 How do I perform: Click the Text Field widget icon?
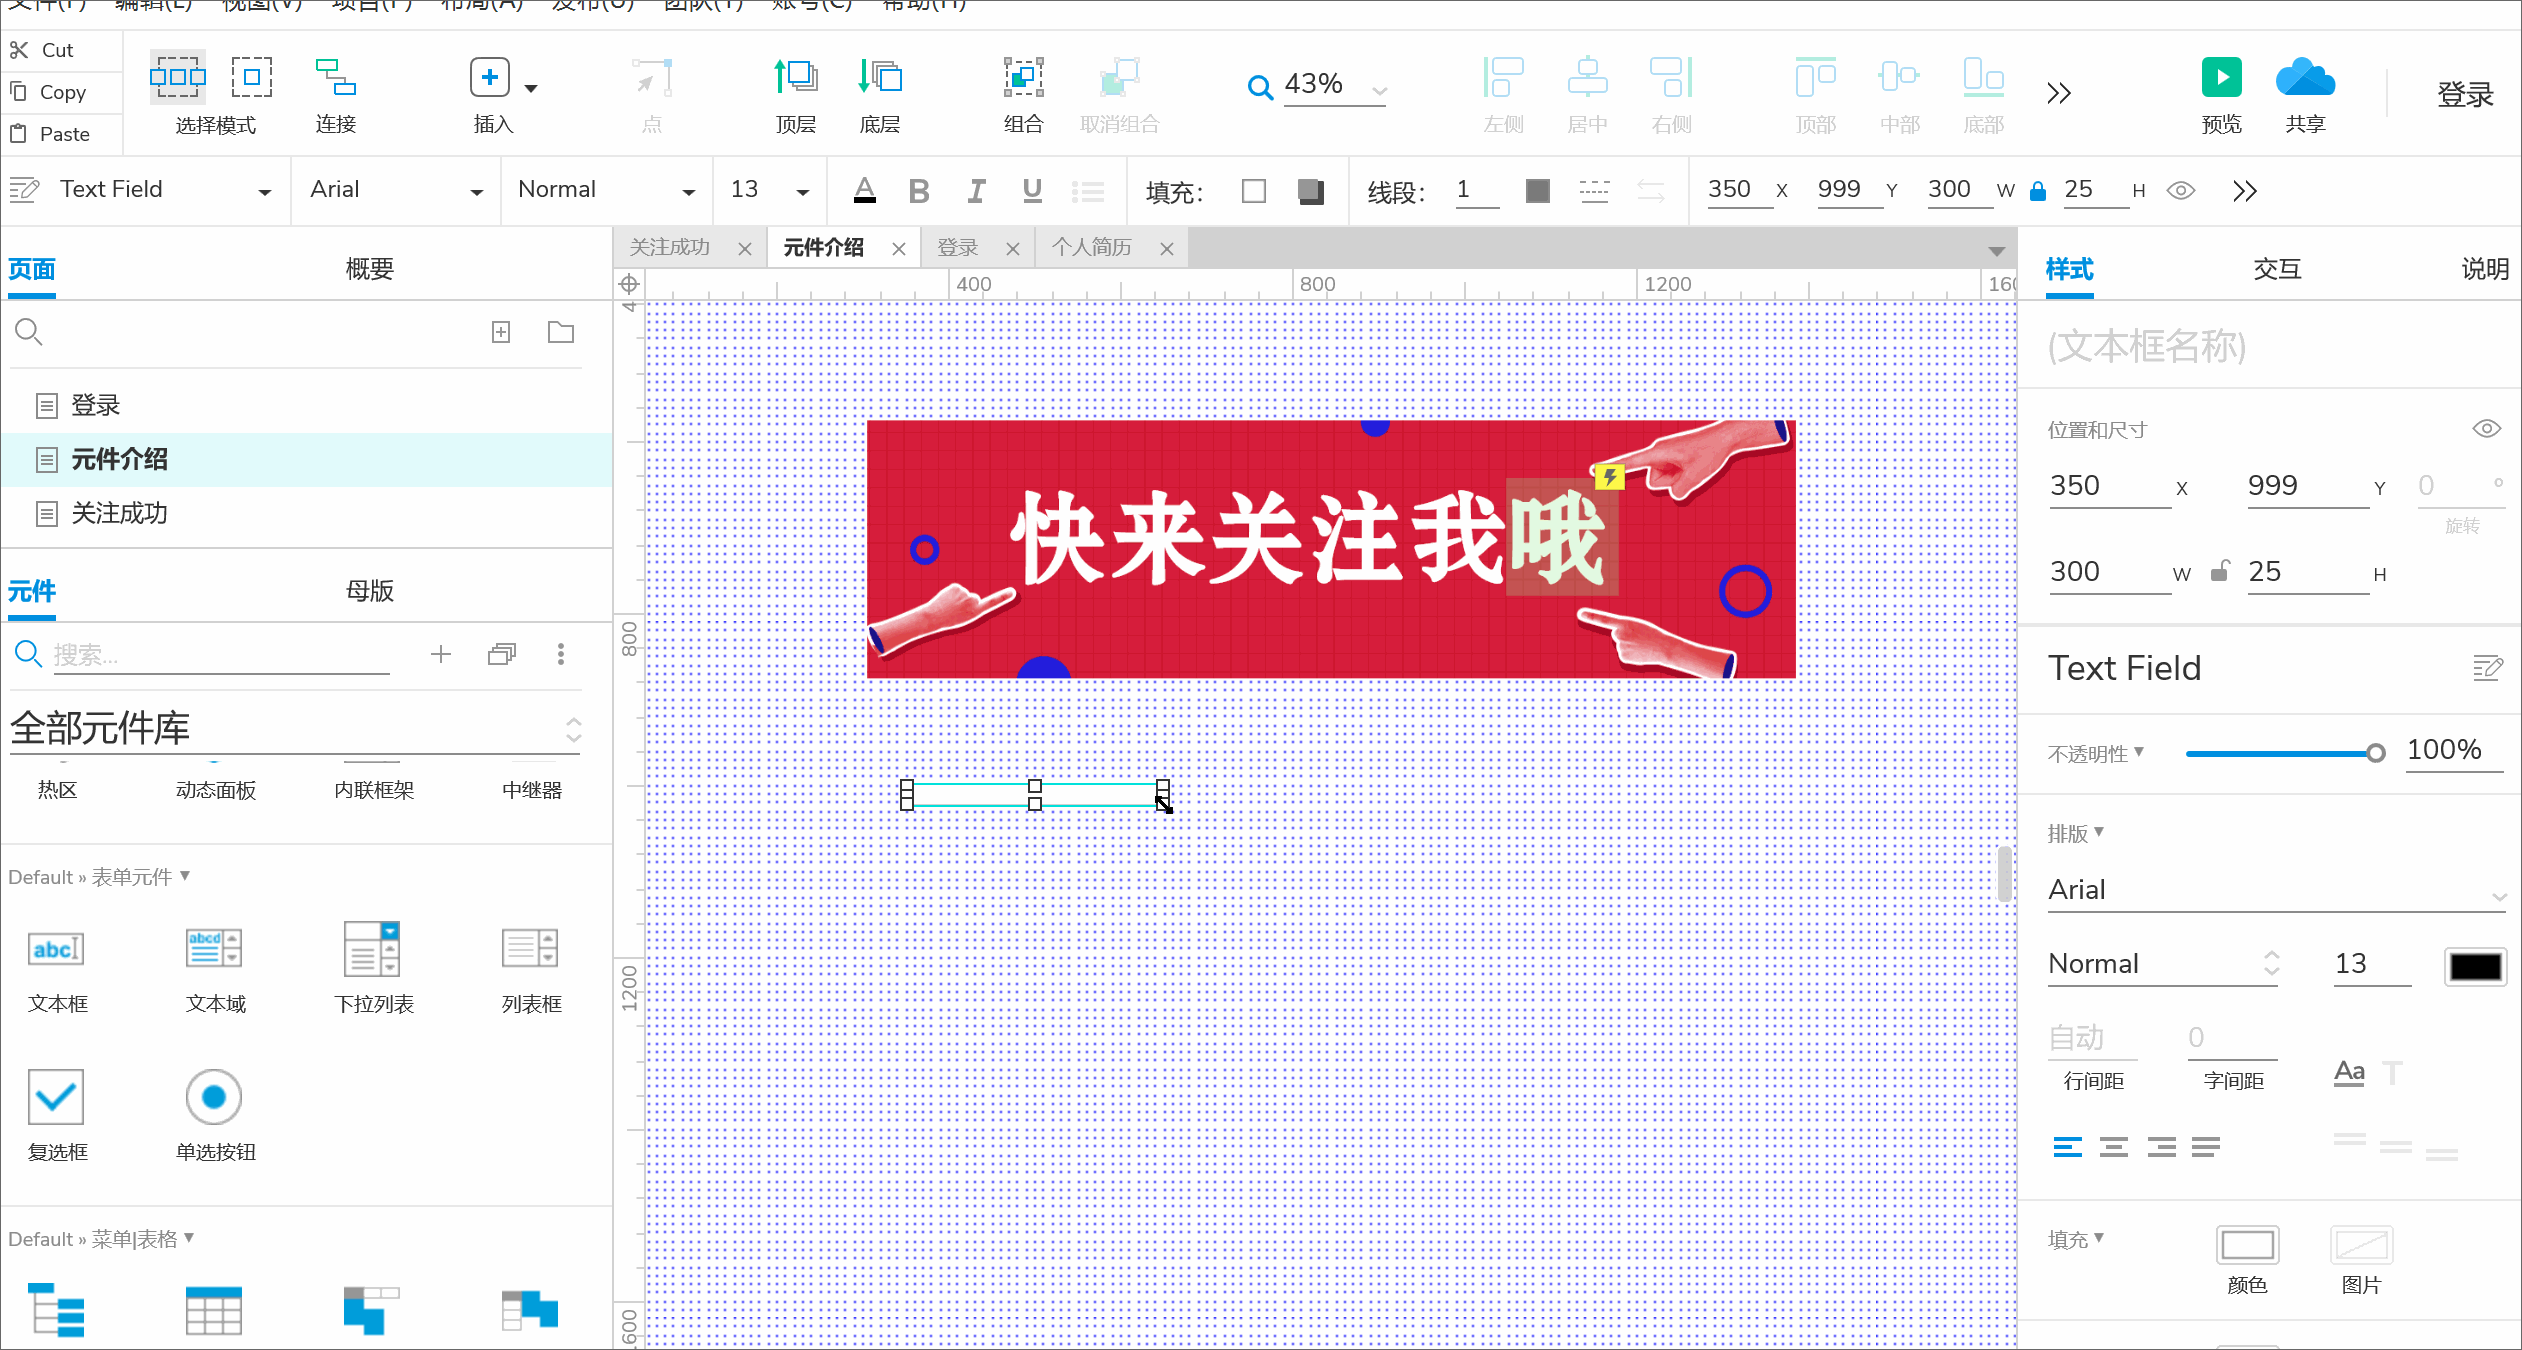[x=56, y=949]
